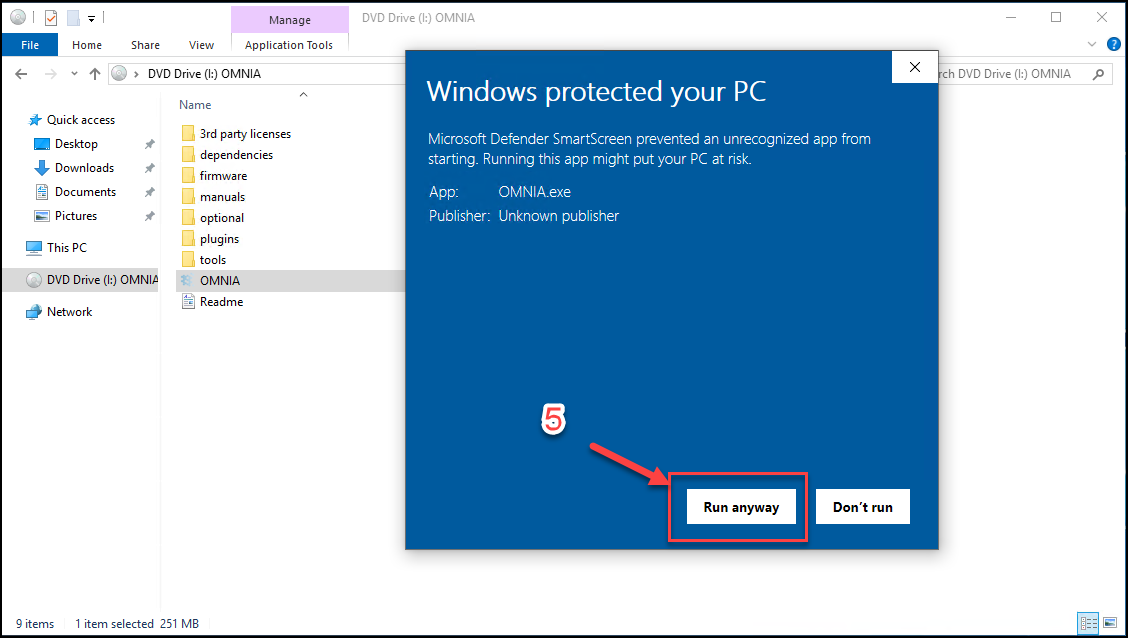Click the Desktop pin icon
This screenshot has width=1128, height=638.
click(x=150, y=145)
